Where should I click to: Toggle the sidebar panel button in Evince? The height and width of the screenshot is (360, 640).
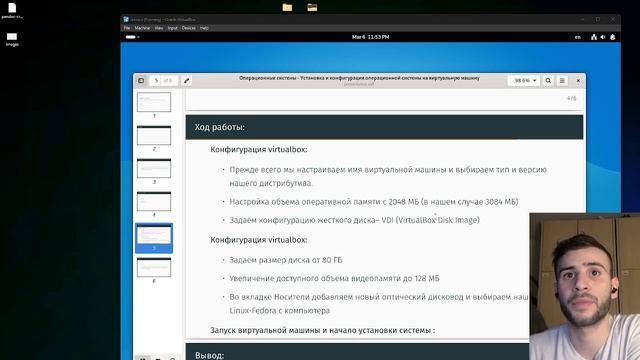tap(141, 81)
